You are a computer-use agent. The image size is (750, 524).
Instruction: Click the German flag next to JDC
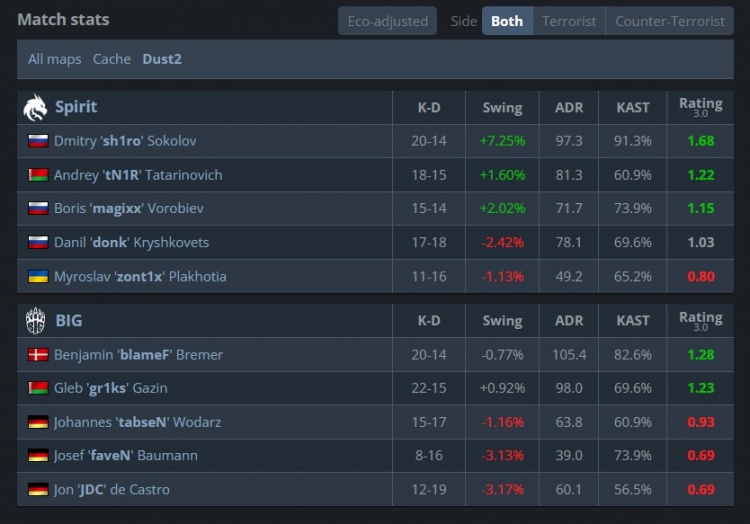point(38,490)
